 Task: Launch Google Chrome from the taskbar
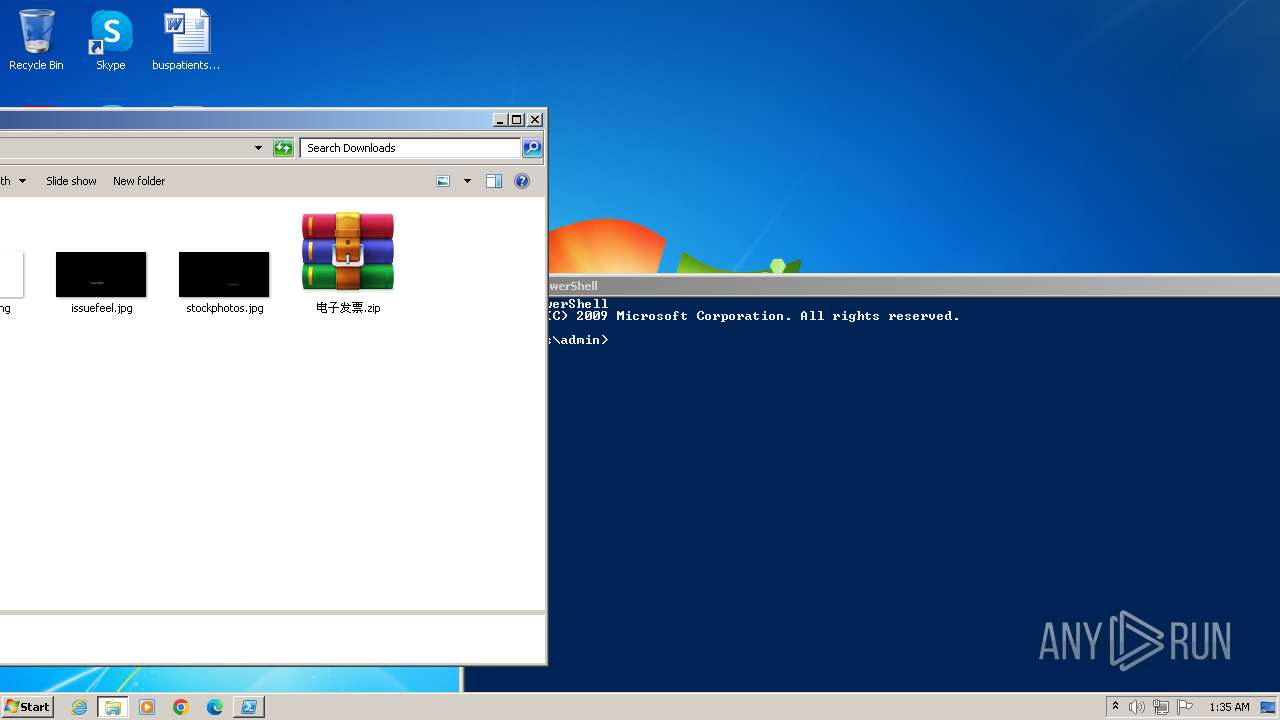[181, 707]
